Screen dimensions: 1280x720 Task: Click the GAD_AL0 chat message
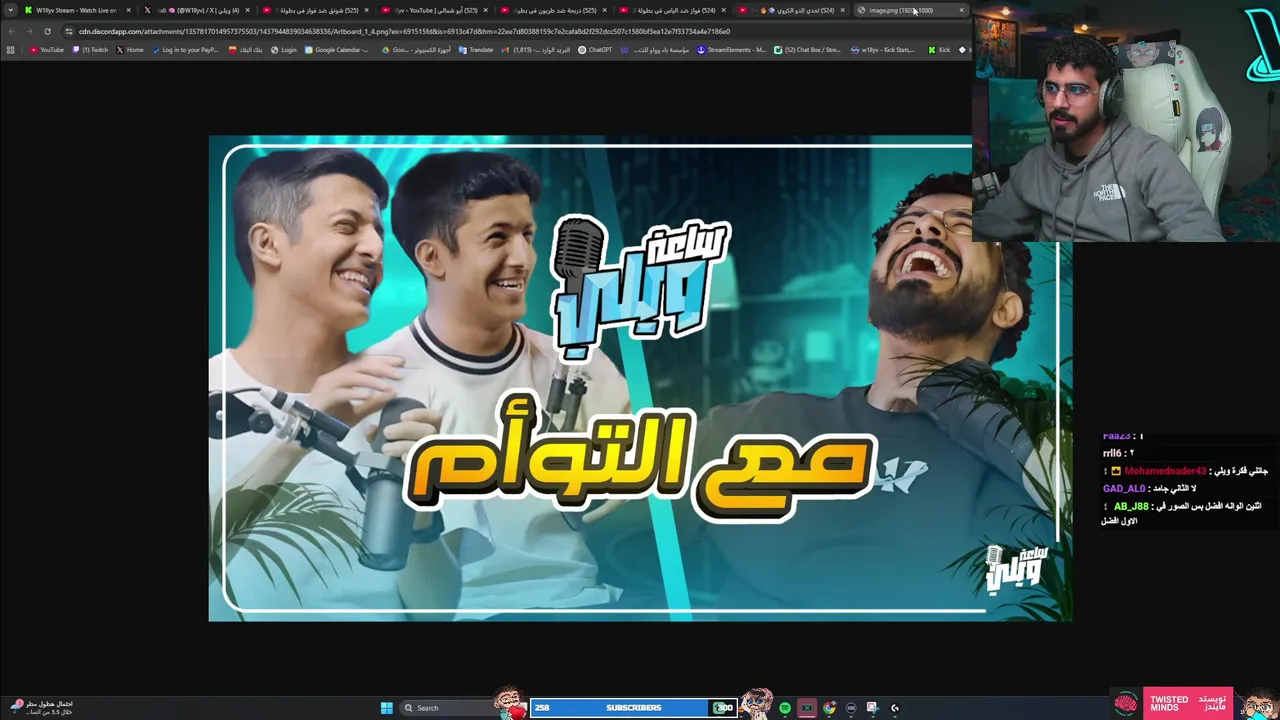pos(1149,489)
